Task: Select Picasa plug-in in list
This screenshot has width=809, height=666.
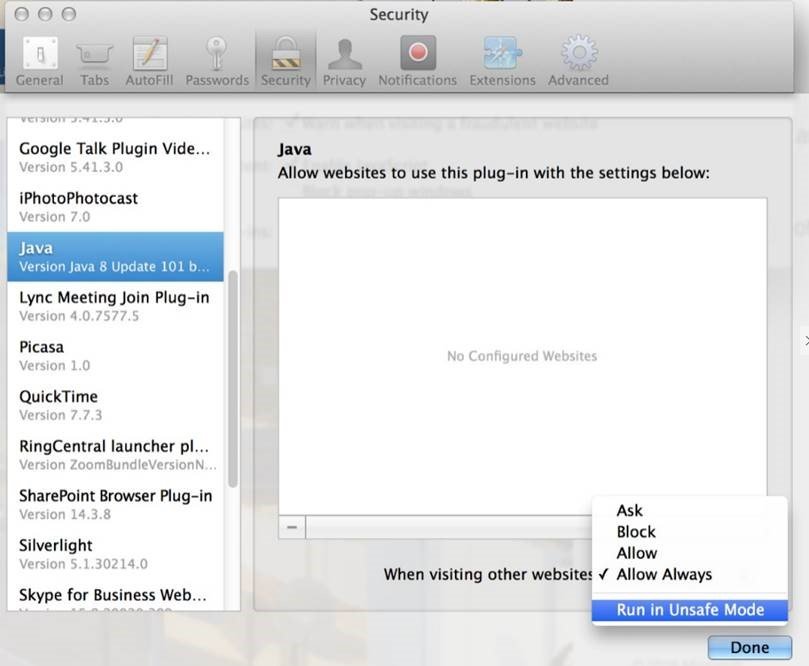Action: click(116, 355)
